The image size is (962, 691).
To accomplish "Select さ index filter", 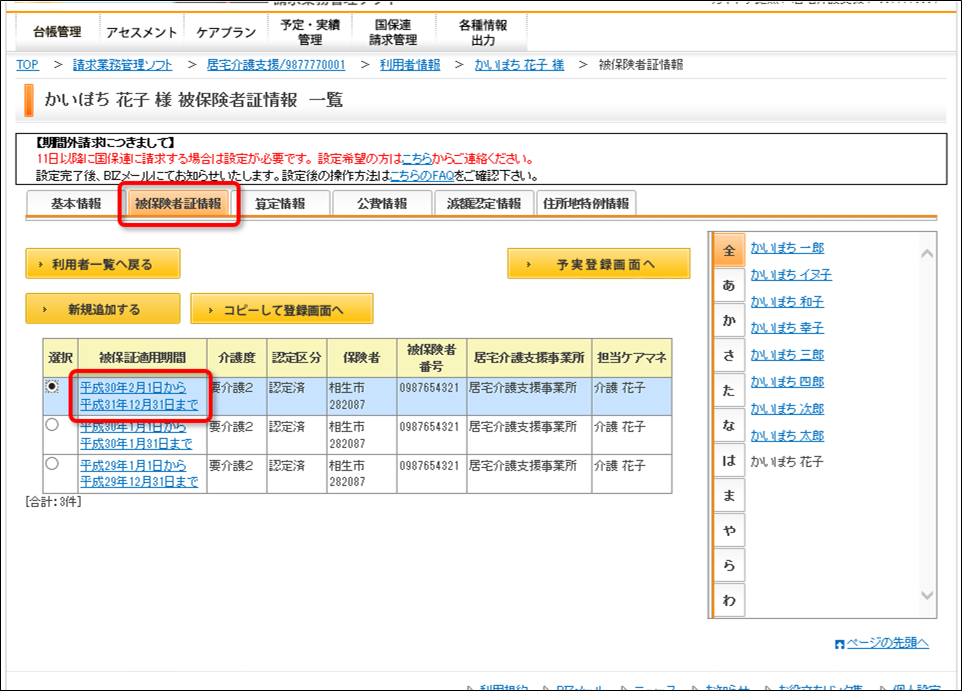I will (729, 355).
